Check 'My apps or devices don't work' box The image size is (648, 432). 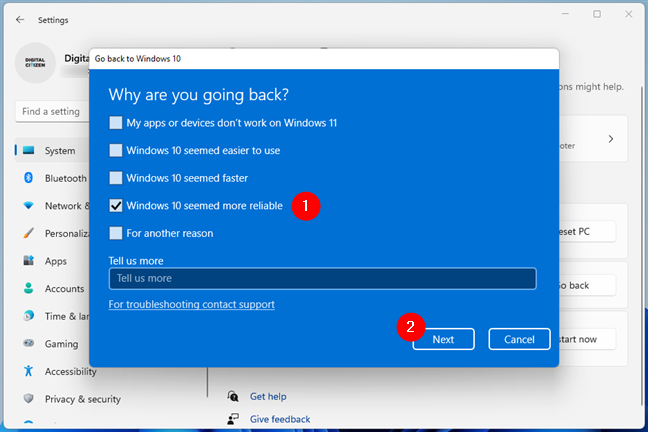tap(116, 123)
